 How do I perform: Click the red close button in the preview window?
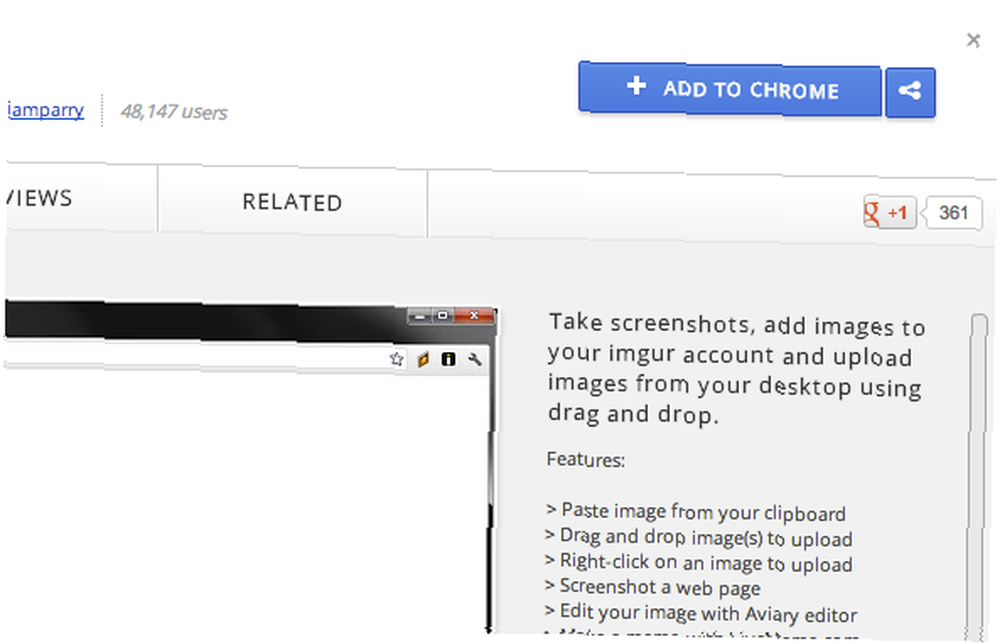pyautogui.click(x=474, y=316)
